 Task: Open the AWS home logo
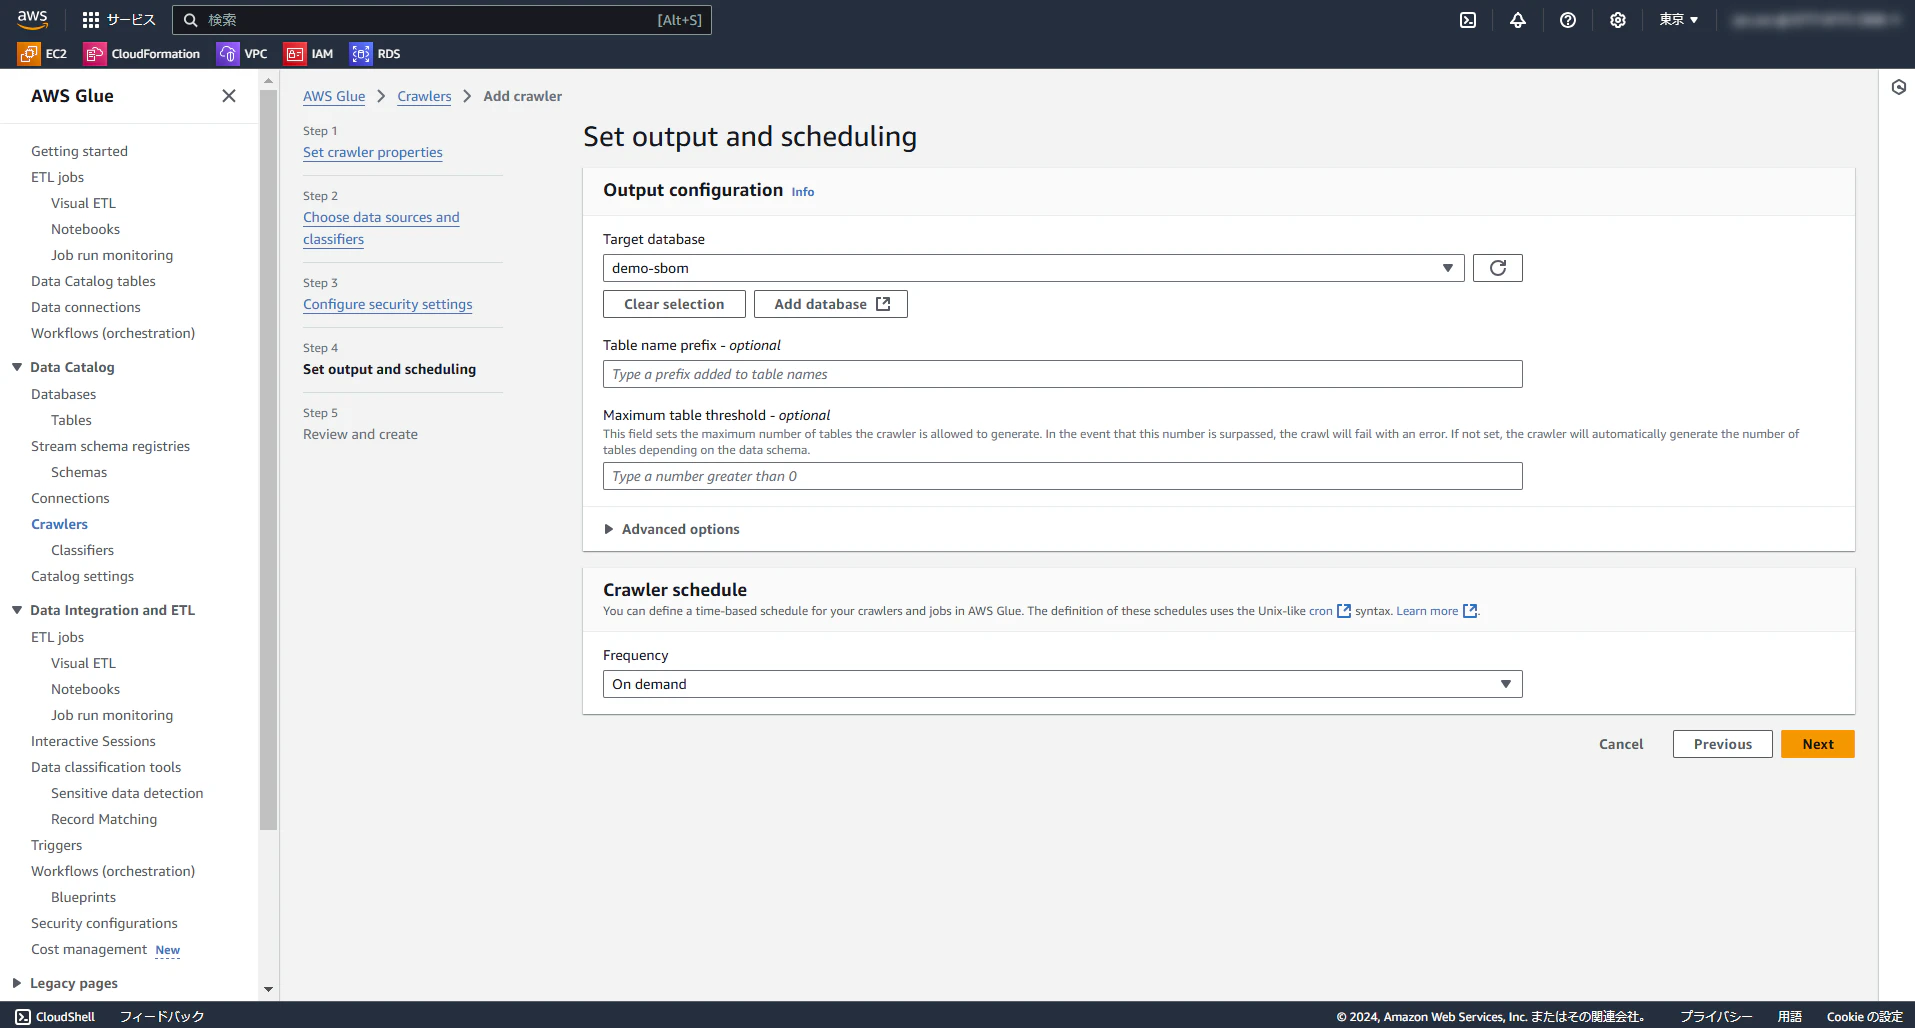click(32, 19)
